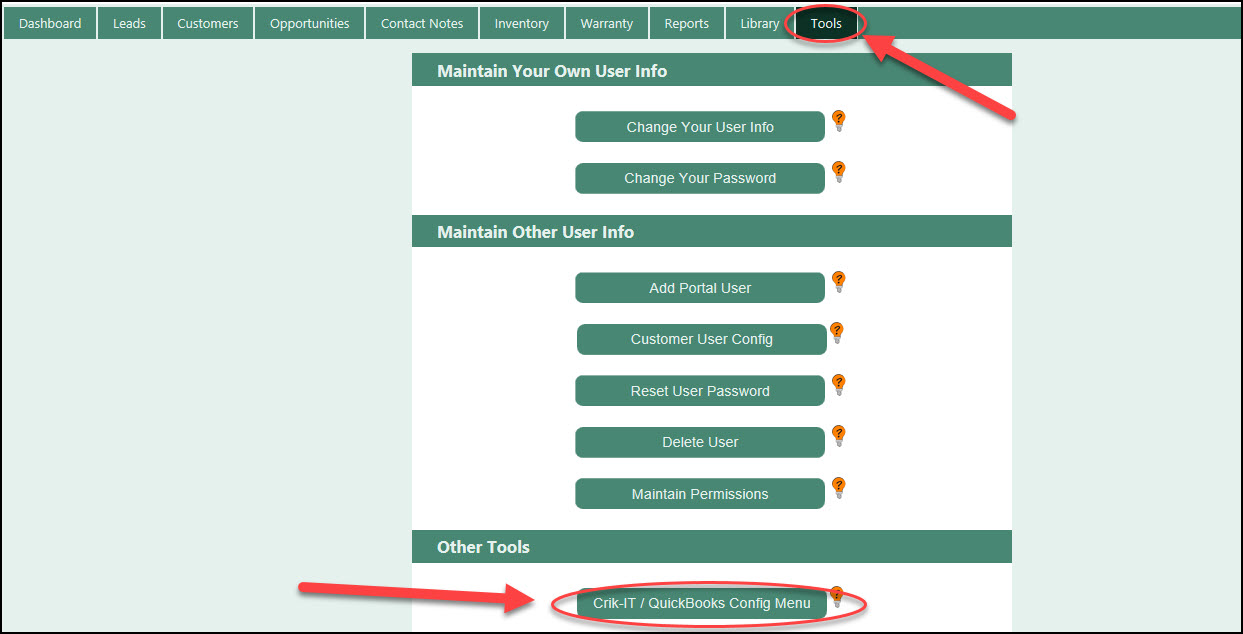Open the Warranty tab

tap(607, 23)
